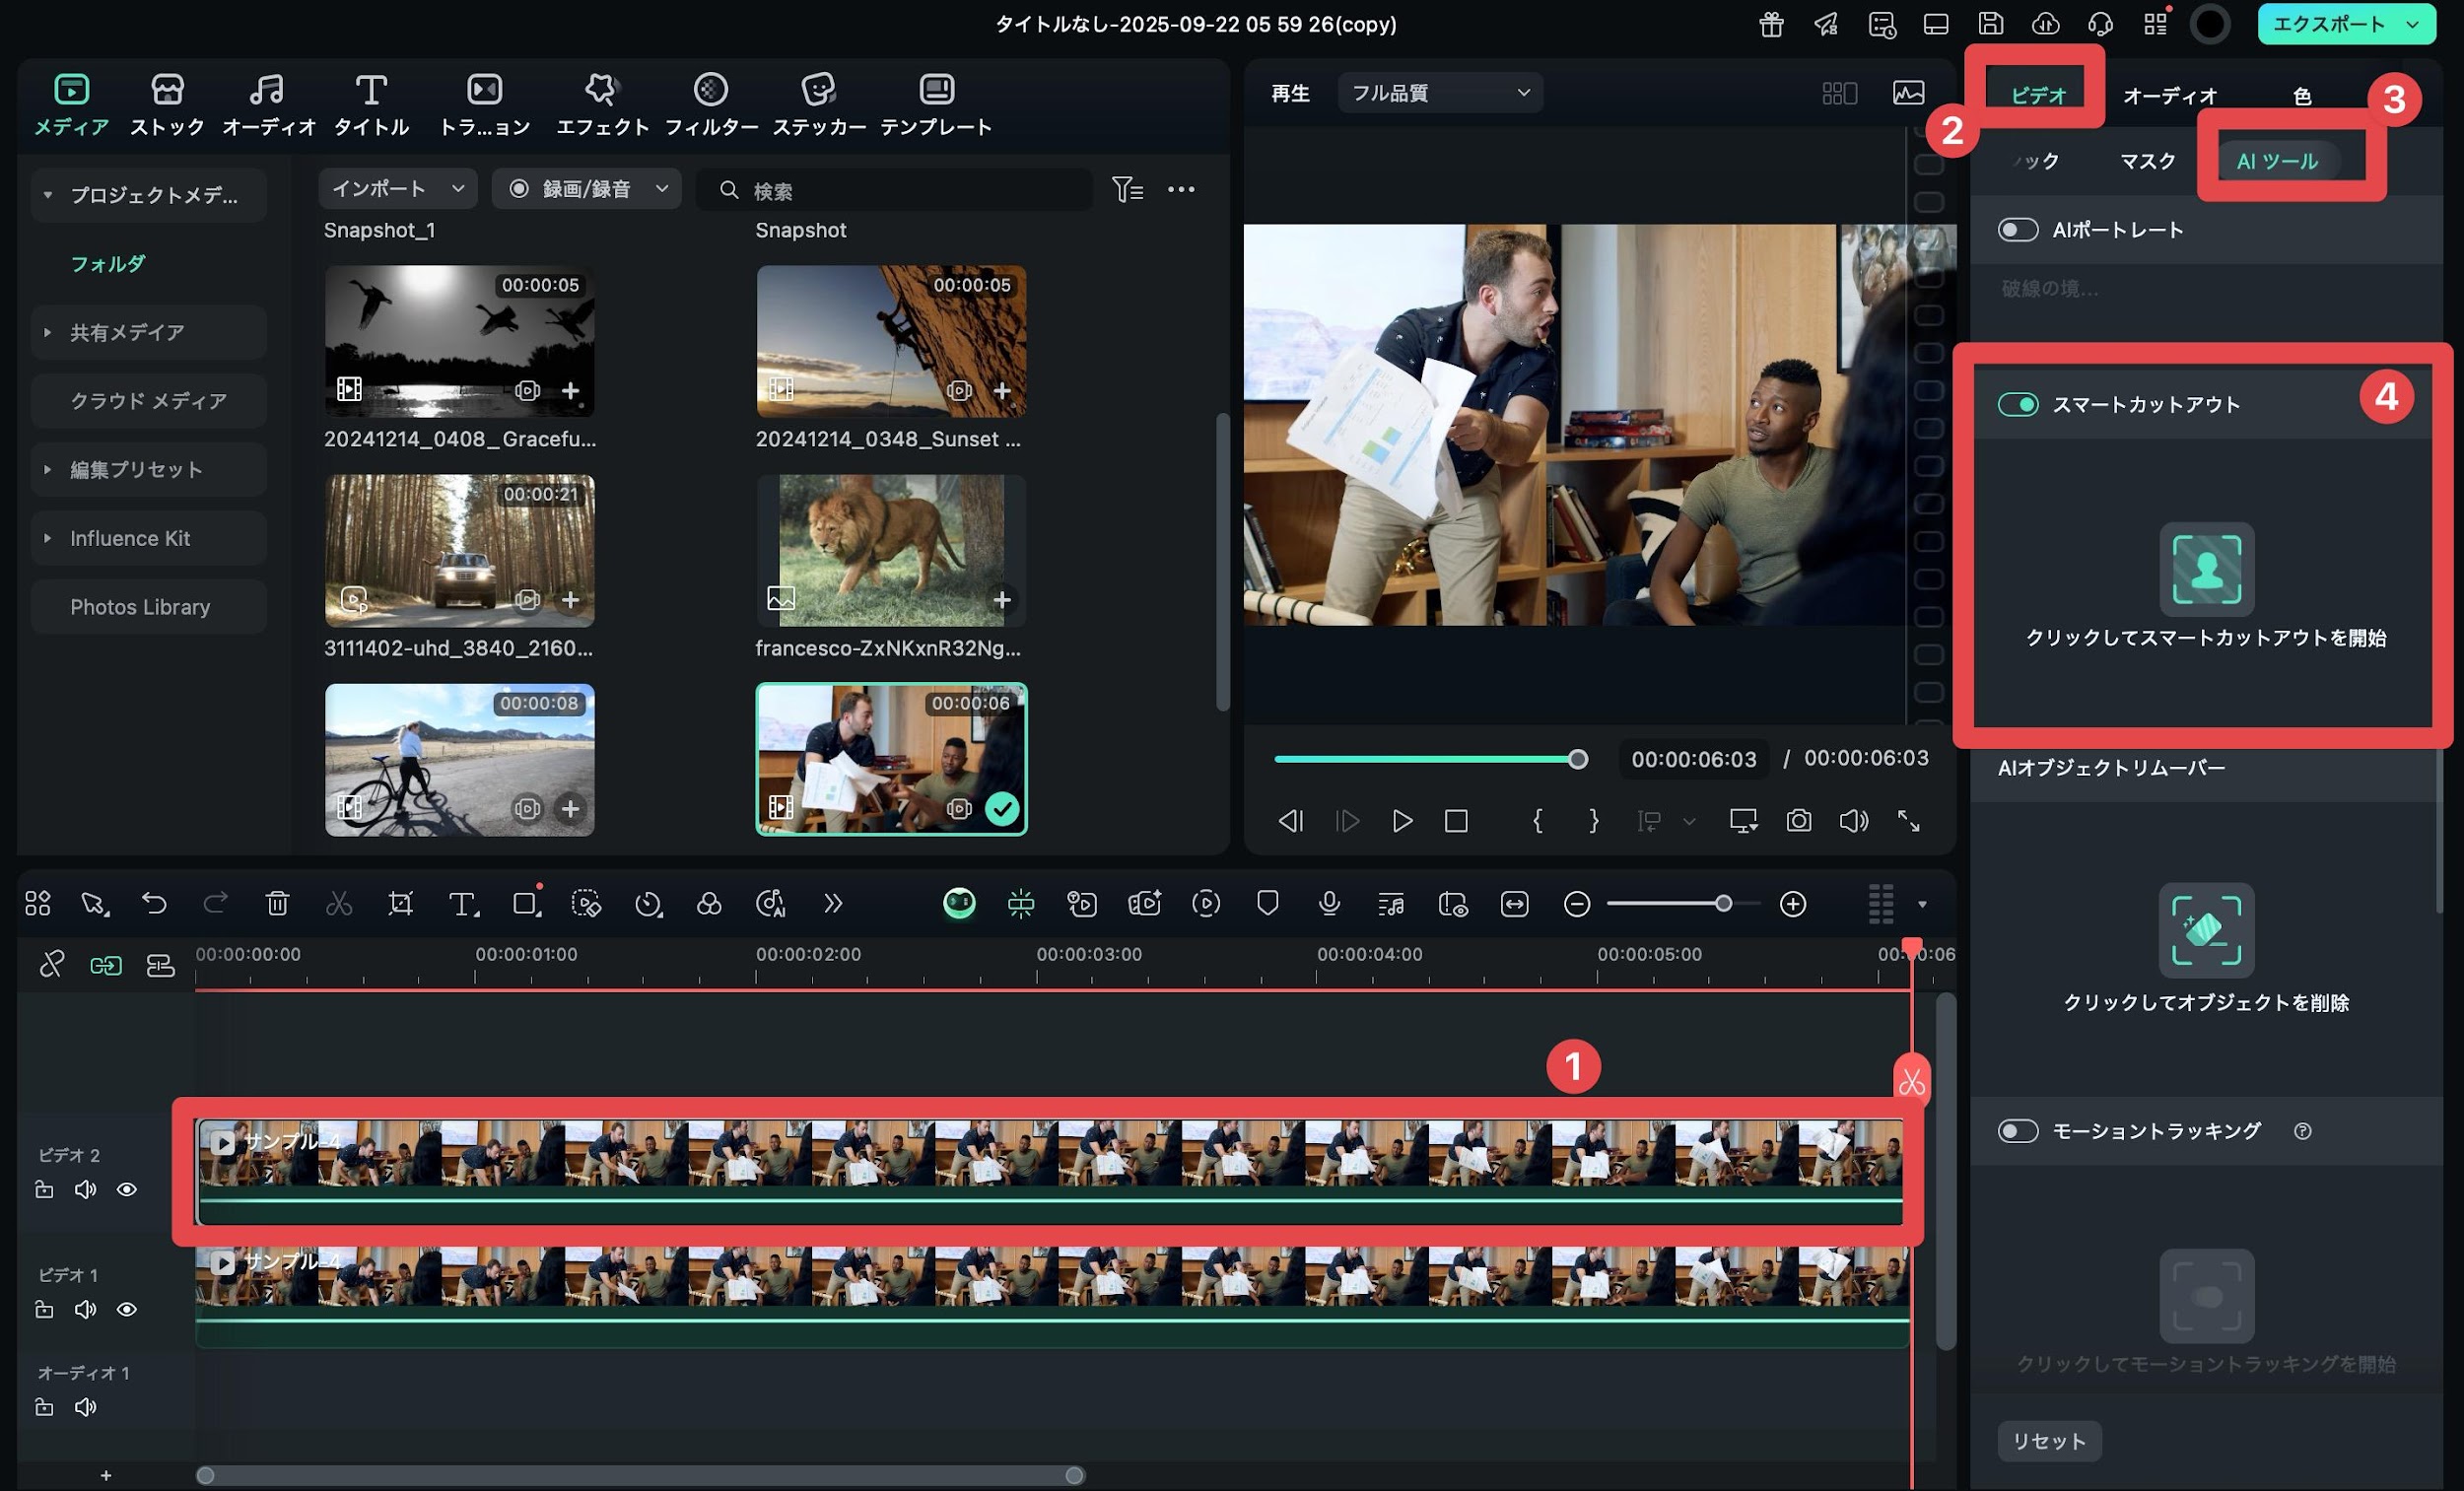Image resolution: width=2464 pixels, height=1491 pixels.
Task: Open Cloud Media in the sidebar
Action: click(x=149, y=401)
